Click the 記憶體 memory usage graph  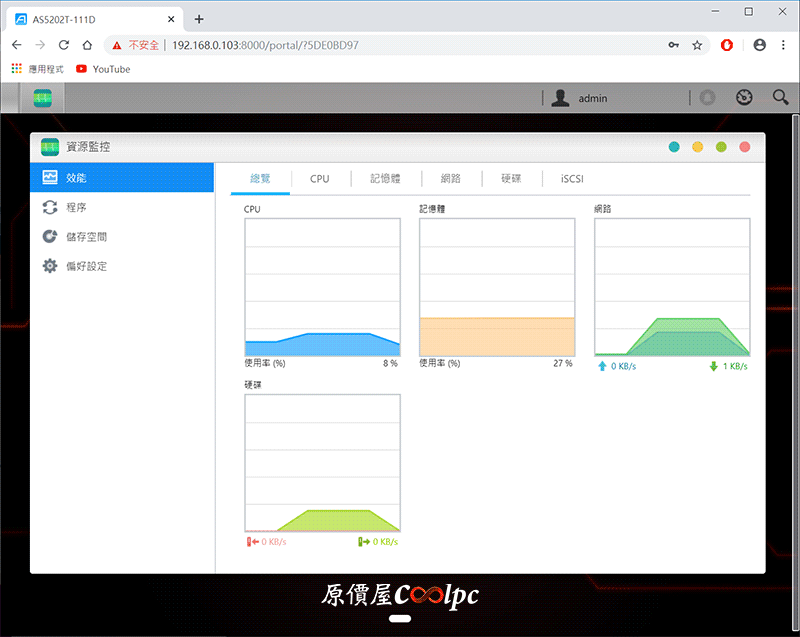point(497,287)
